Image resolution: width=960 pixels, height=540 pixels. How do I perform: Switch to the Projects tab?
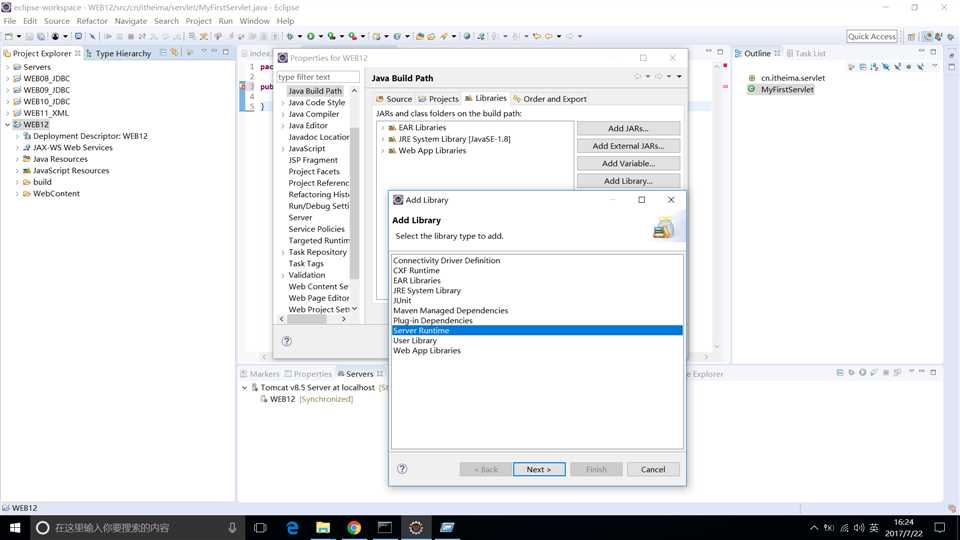(x=438, y=99)
